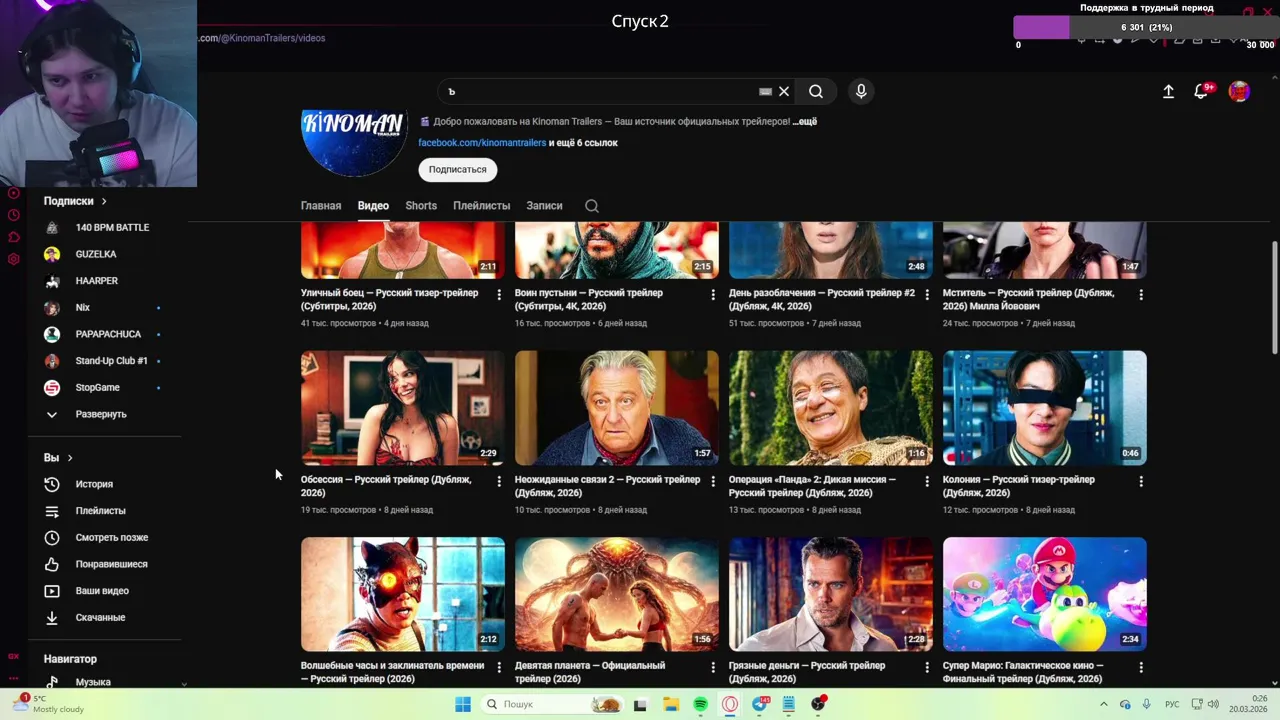Play the Супер Марио trailer thumbnail
Image resolution: width=1280 pixels, height=720 pixels.
coord(1044,594)
